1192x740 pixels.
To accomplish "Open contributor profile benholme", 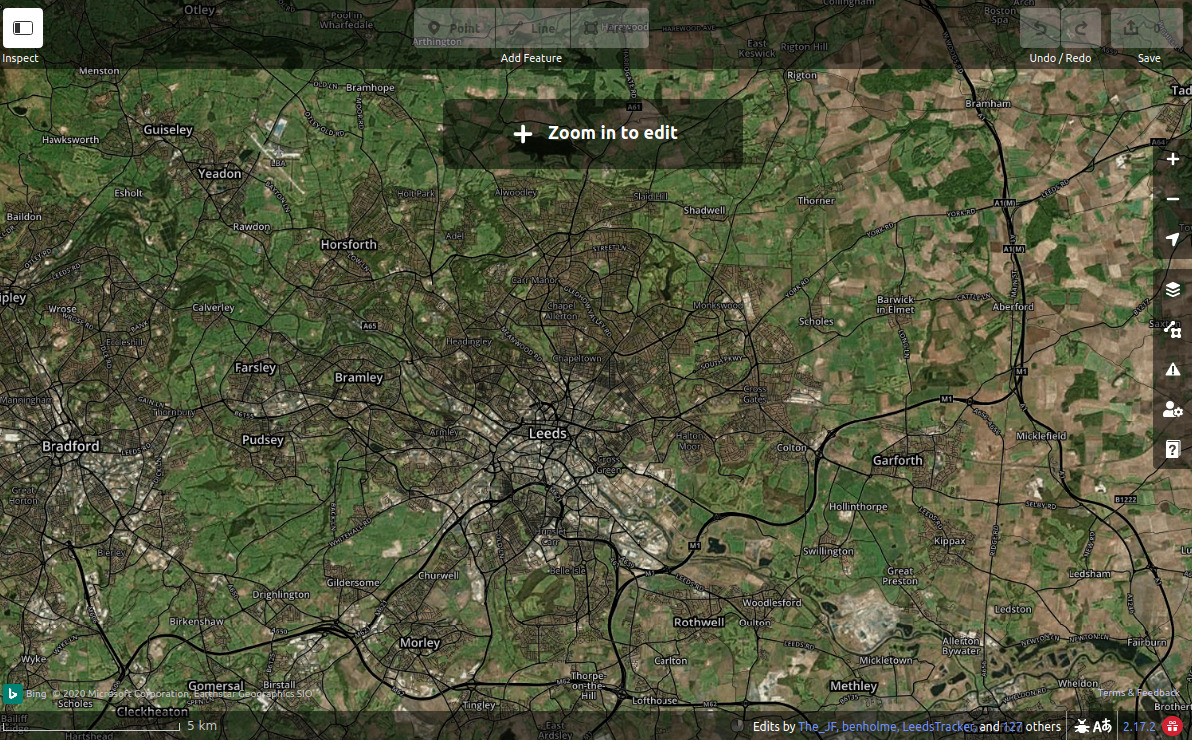I will click(868, 726).
